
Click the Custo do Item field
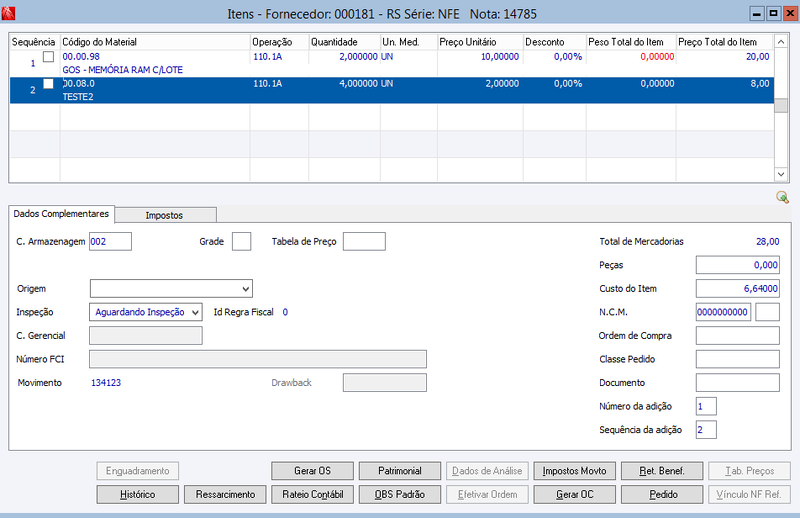pos(738,288)
